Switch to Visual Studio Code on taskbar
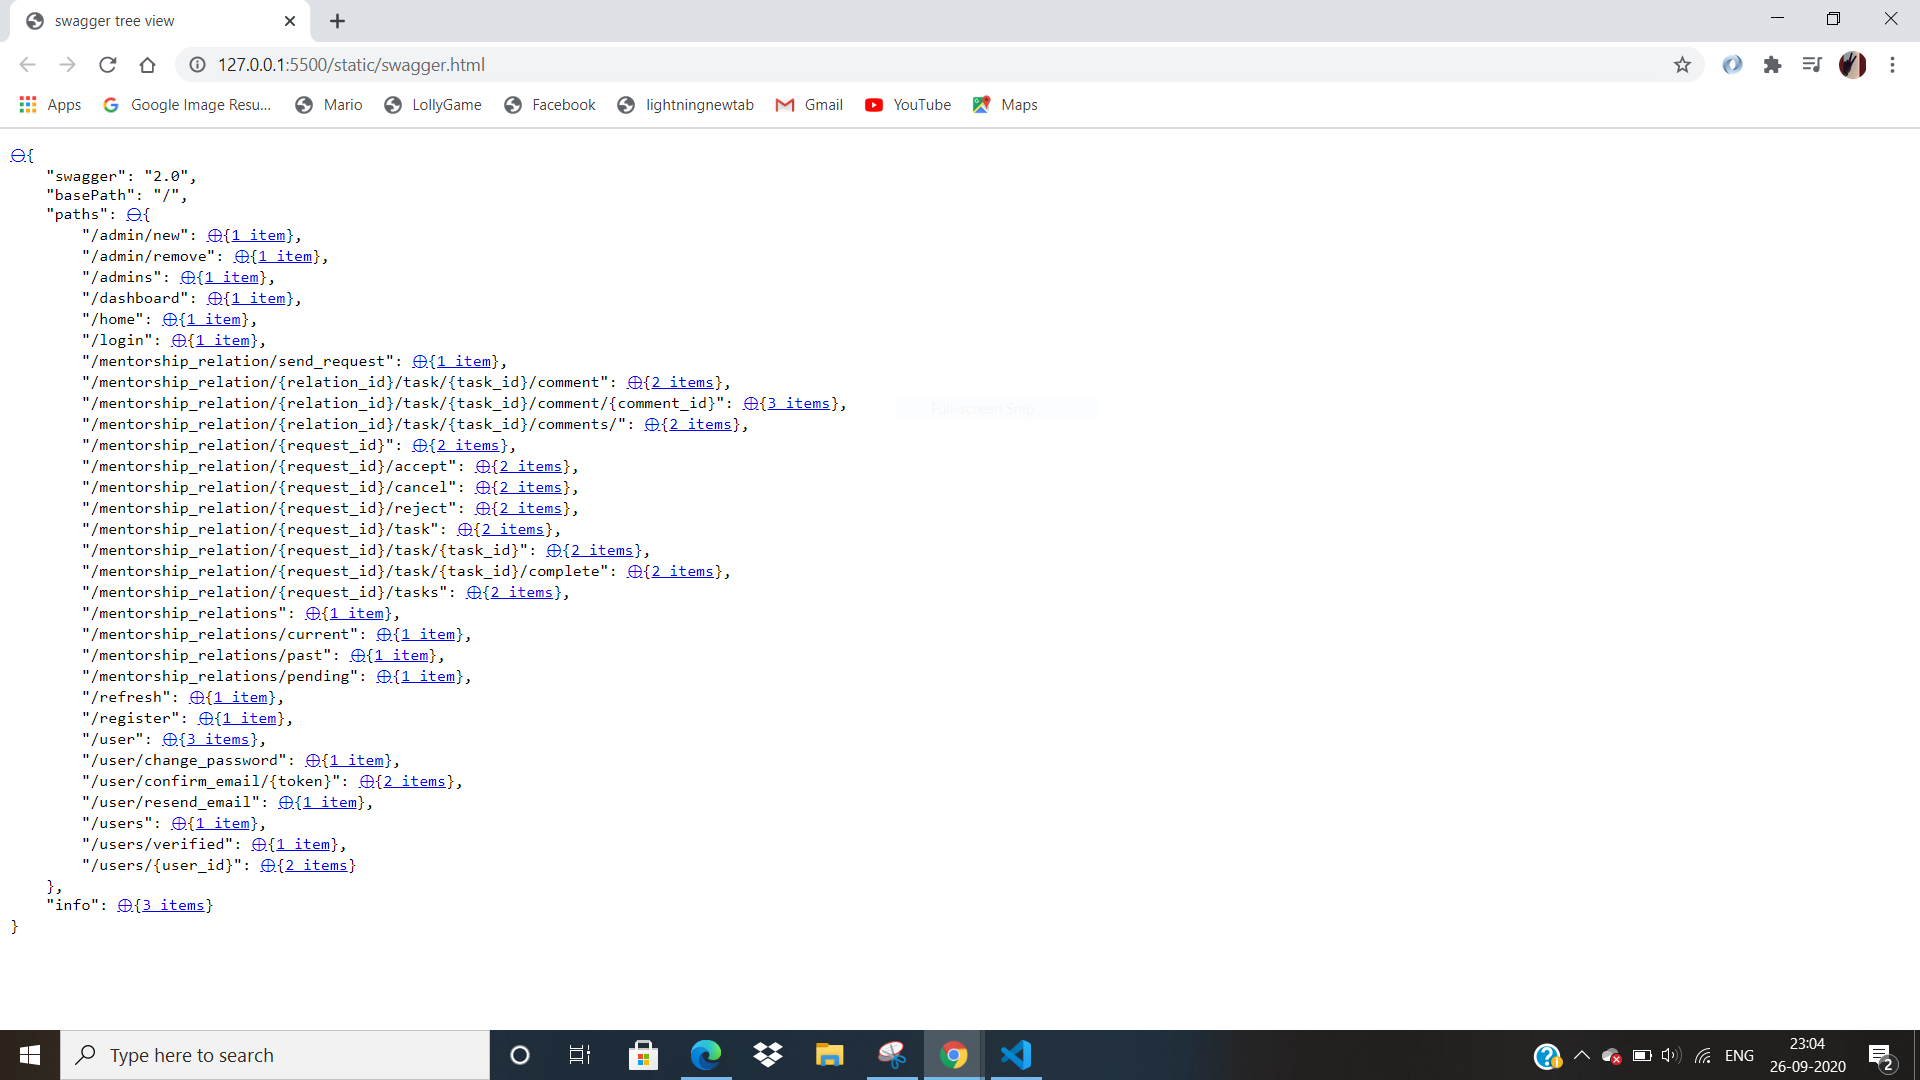 click(x=1015, y=1055)
